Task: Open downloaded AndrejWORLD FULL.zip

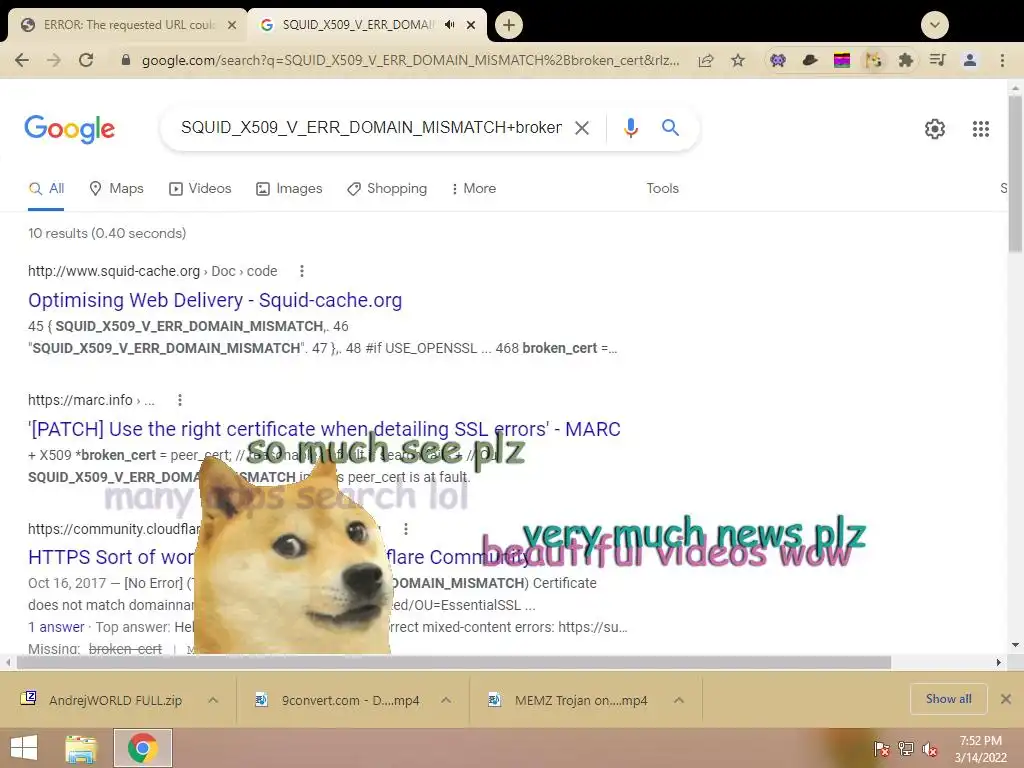Action: (x=104, y=700)
